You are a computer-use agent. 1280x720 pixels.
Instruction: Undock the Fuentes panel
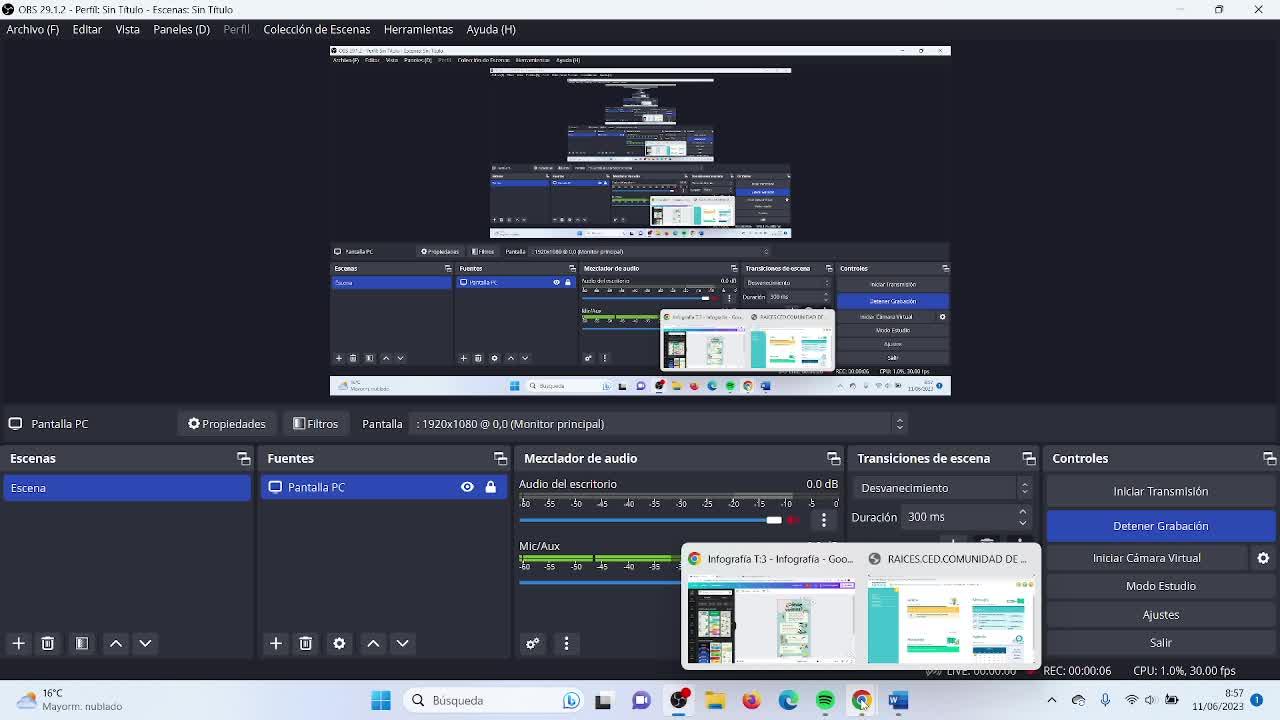click(500, 458)
